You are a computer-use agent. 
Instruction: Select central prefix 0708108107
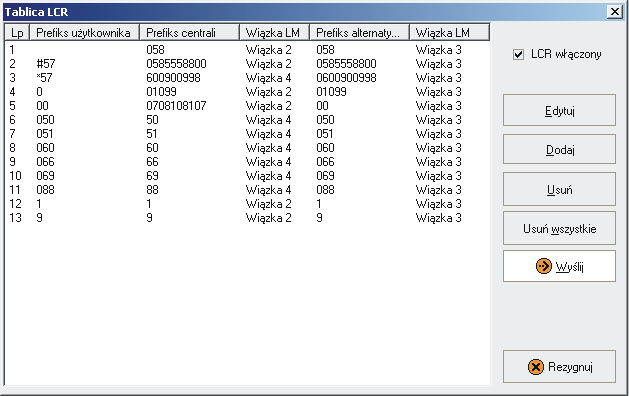click(176, 106)
